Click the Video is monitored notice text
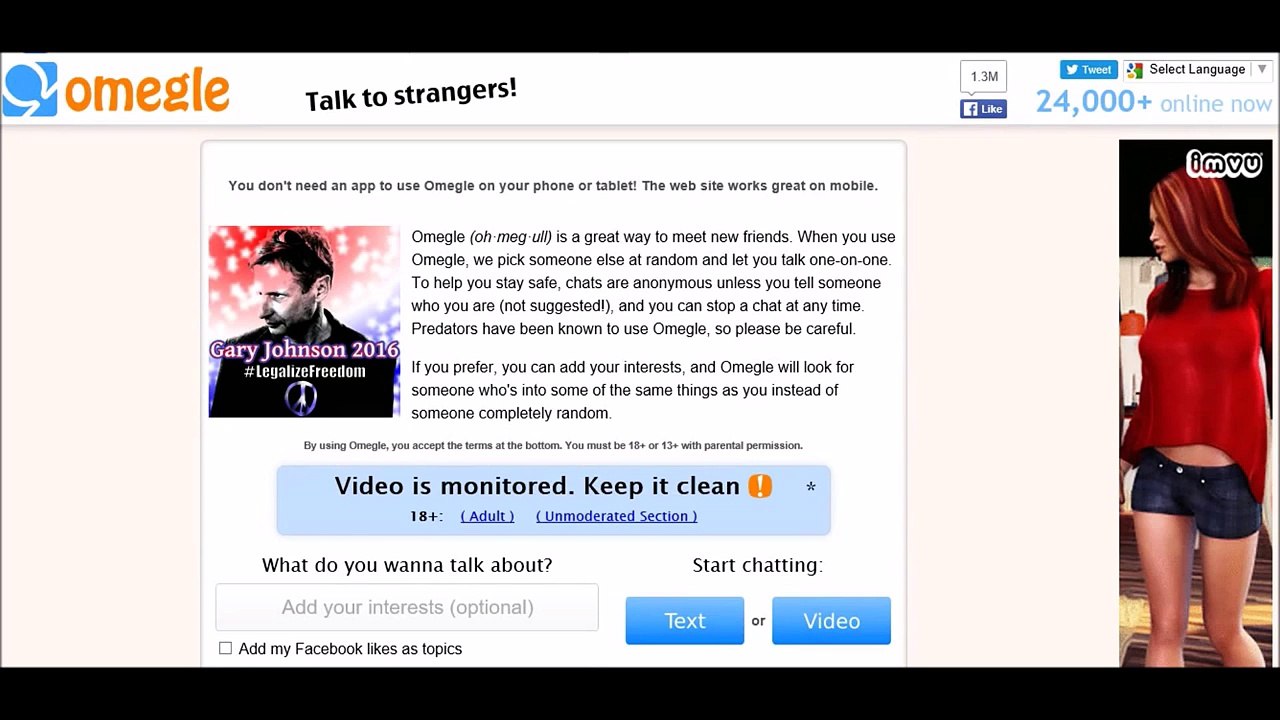The width and height of the screenshot is (1280, 720). 537,486
